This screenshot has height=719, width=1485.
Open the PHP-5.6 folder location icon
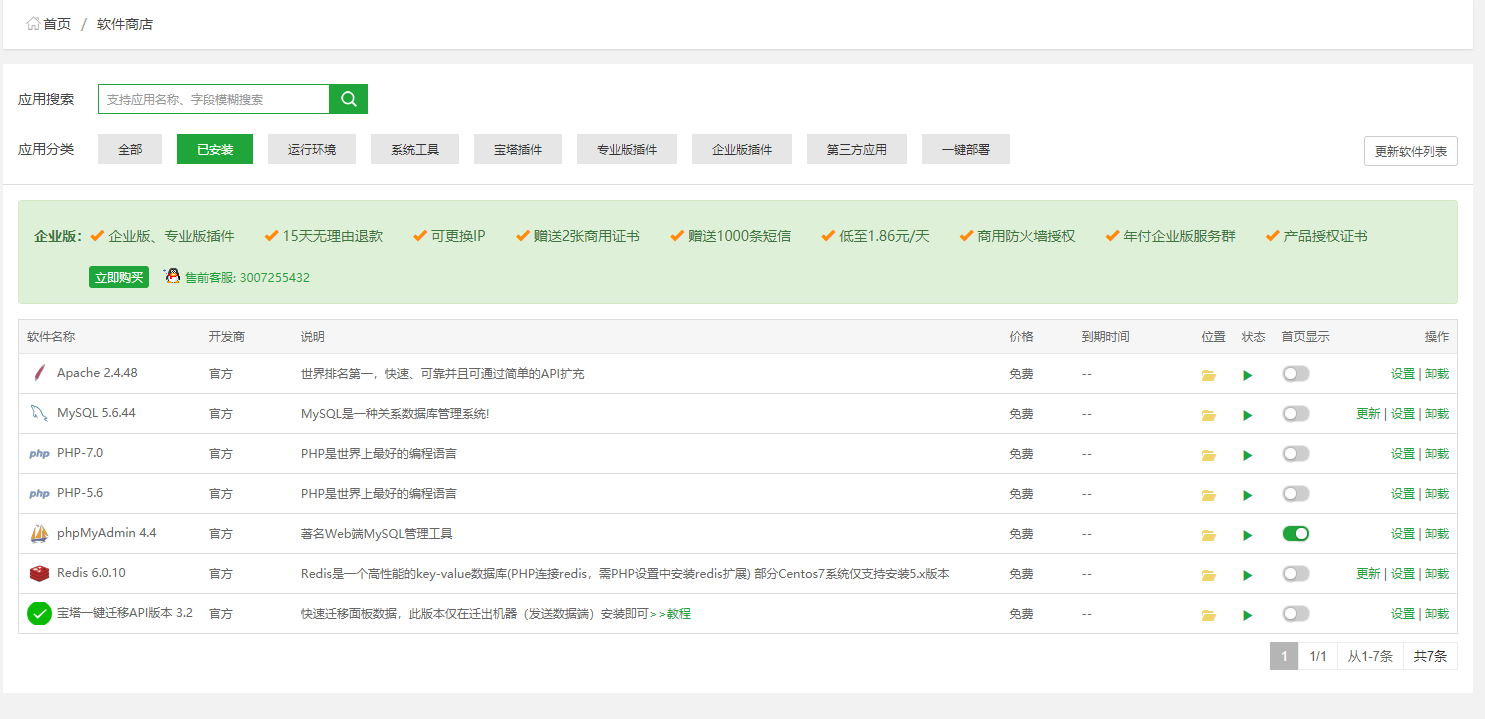tap(1209, 495)
